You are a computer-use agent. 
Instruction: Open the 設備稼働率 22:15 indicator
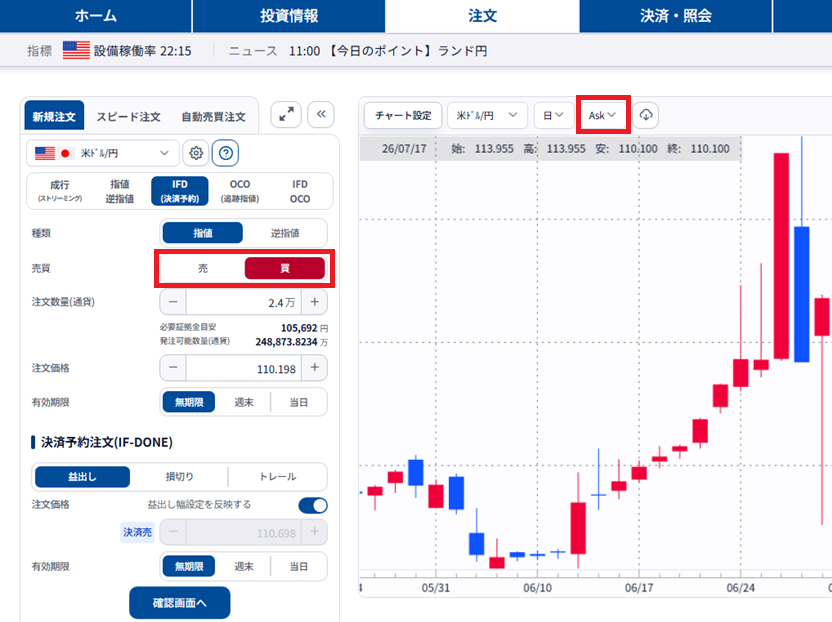pos(143,51)
